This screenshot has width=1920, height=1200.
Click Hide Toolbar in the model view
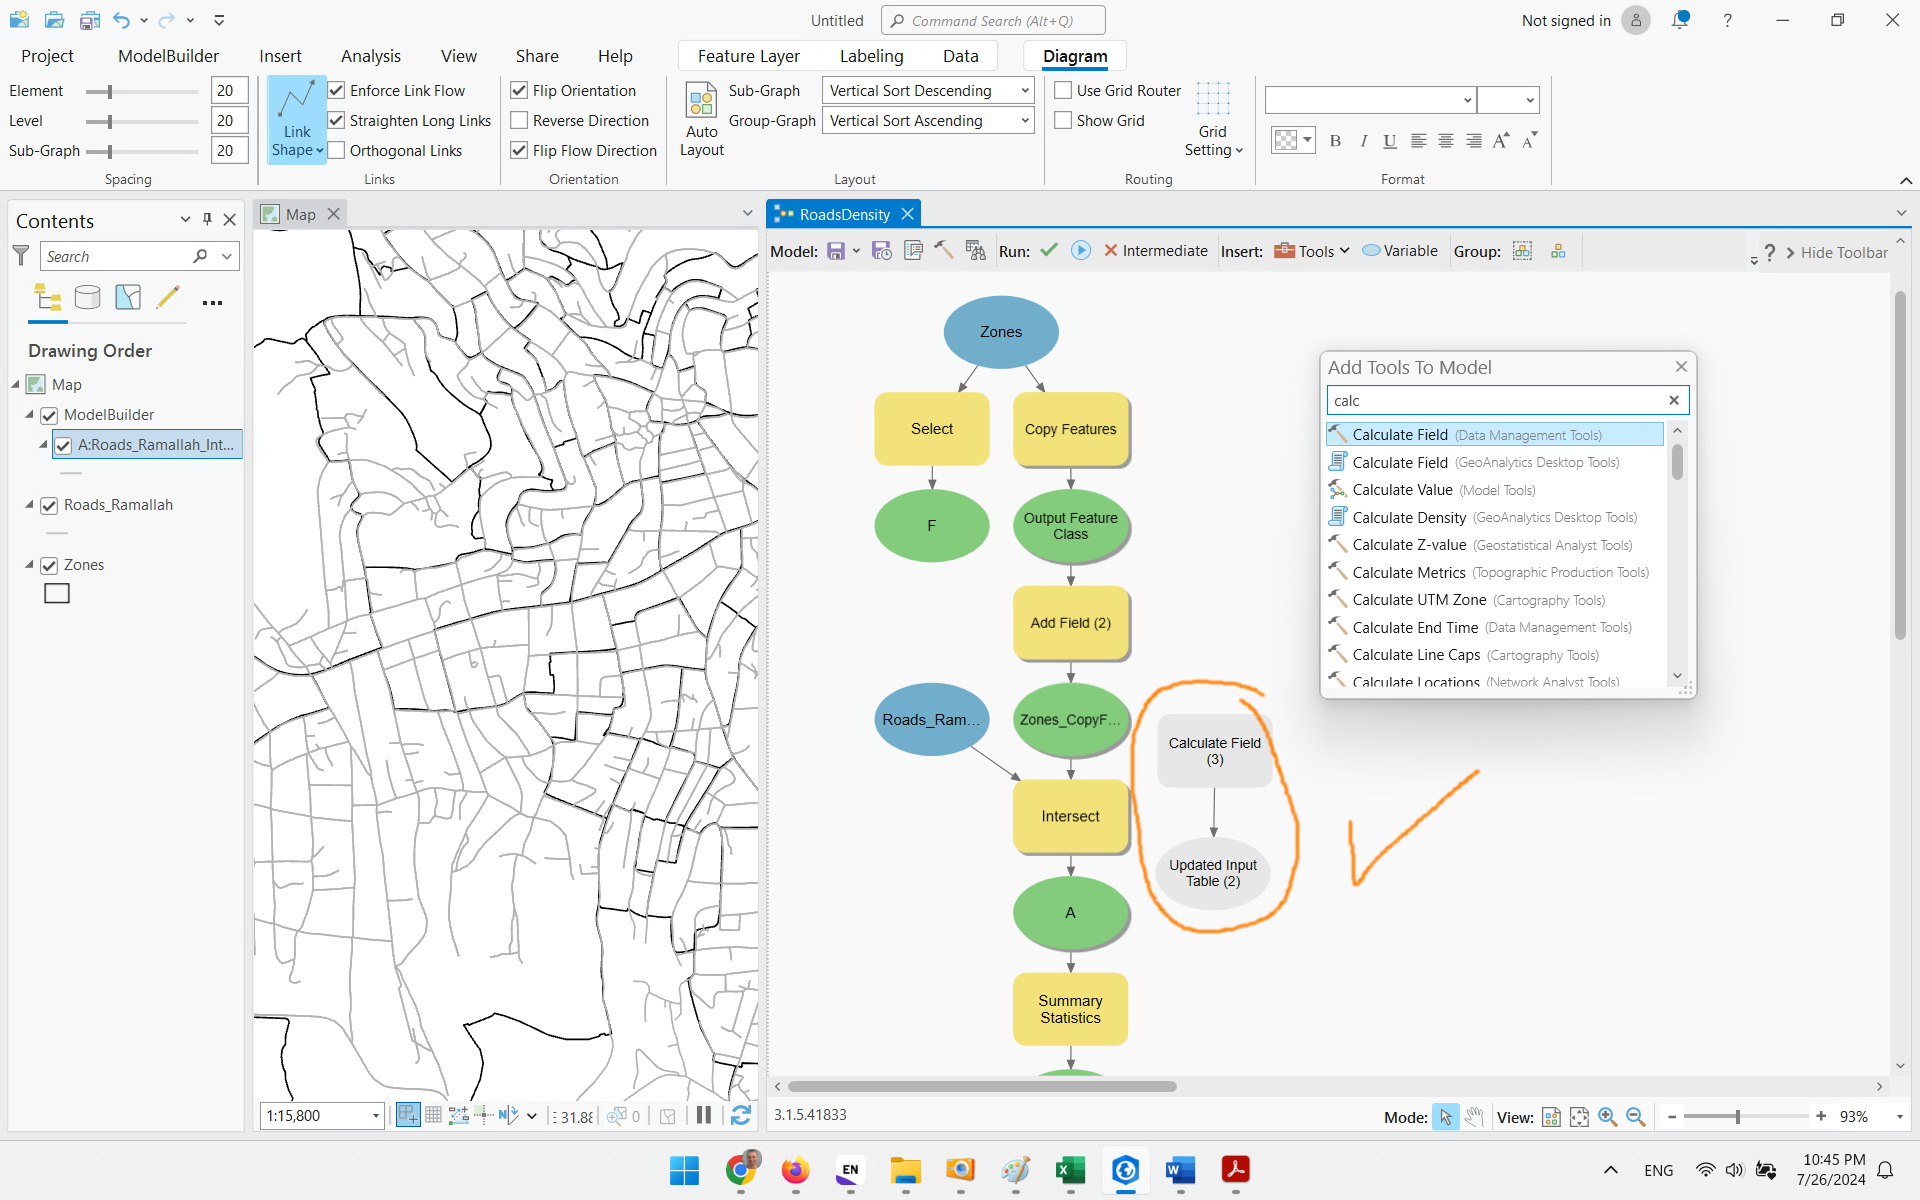click(x=1843, y=252)
